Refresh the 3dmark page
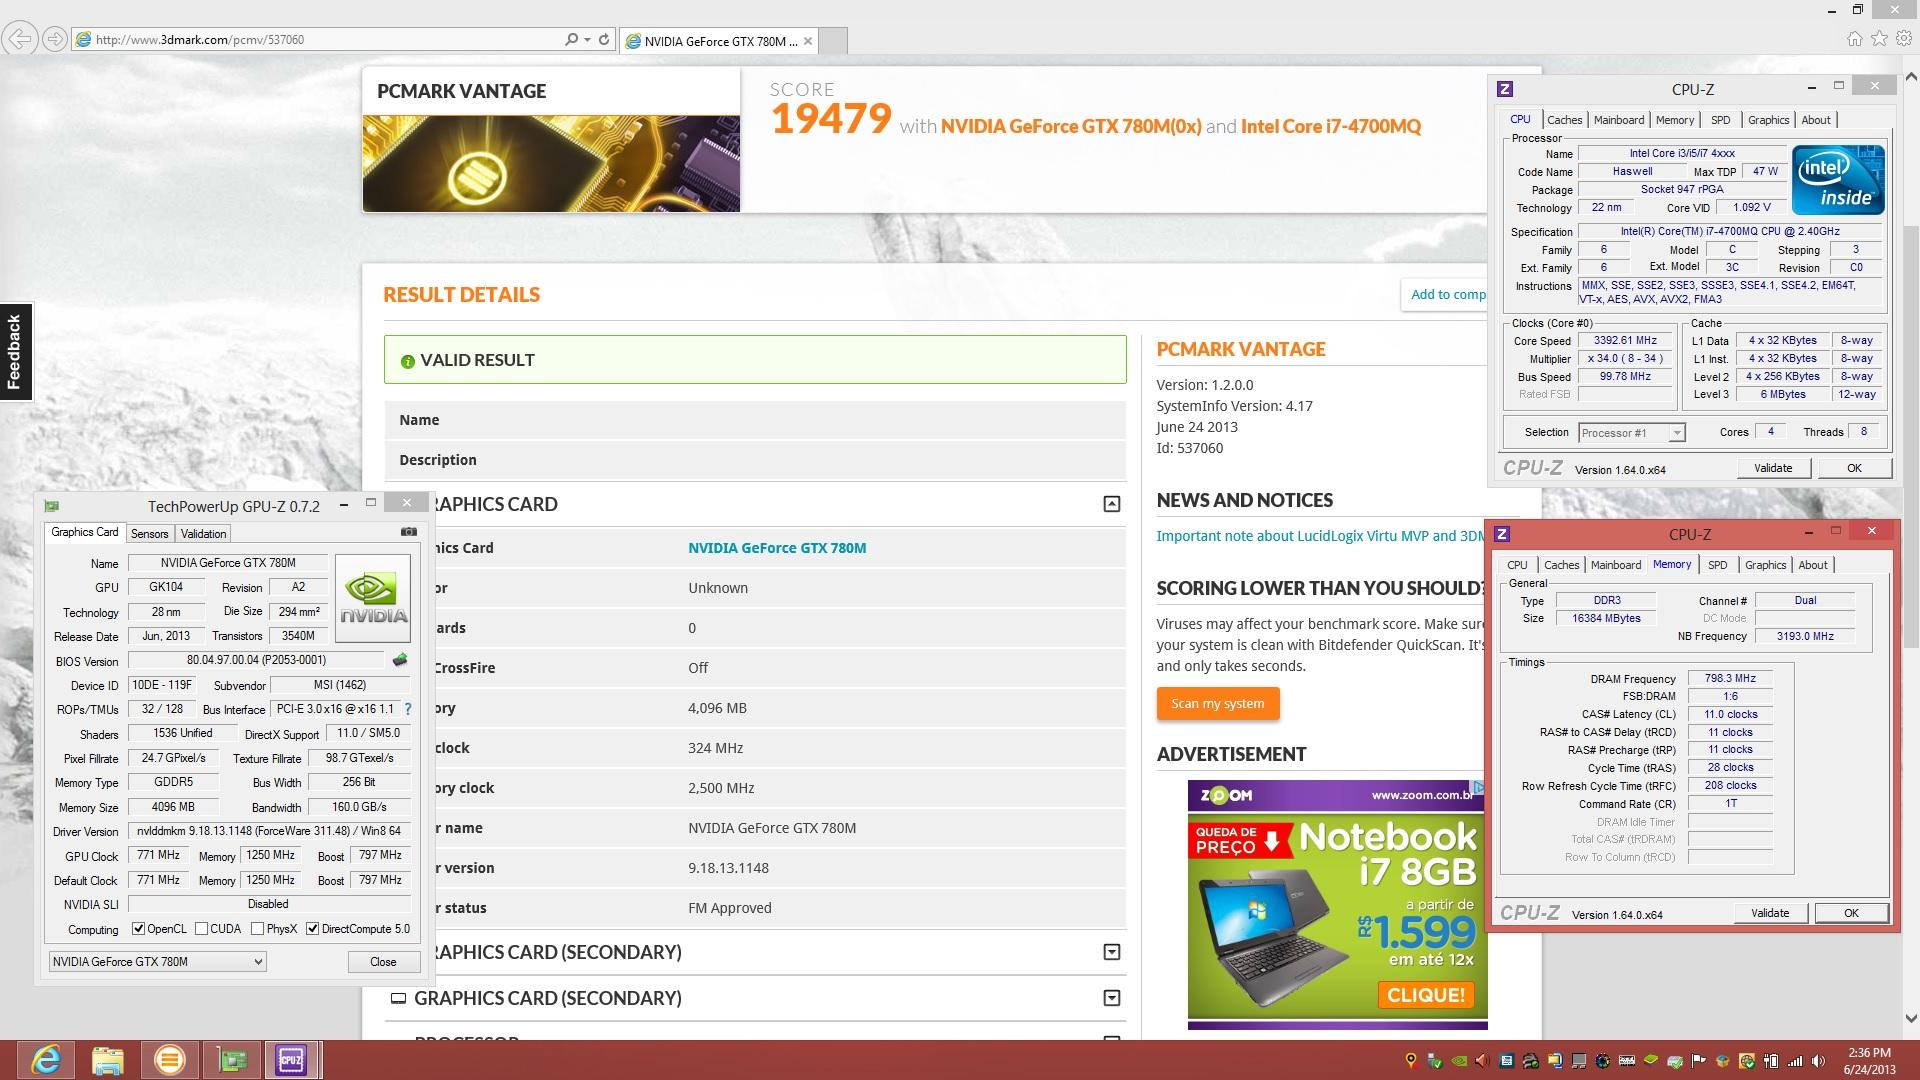 [x=603, y=40]
